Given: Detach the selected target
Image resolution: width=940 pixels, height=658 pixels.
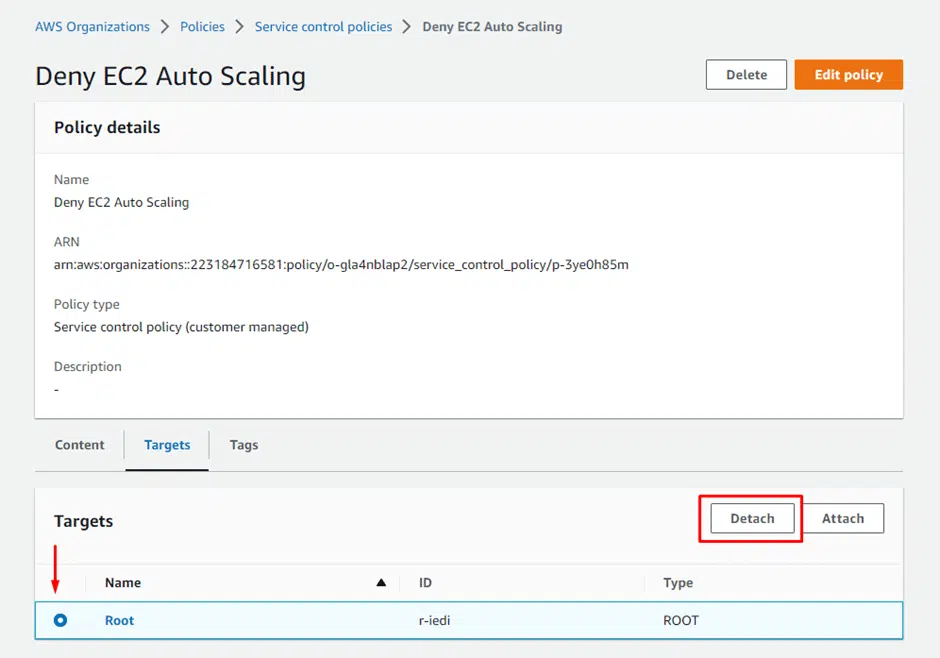Looking at the screenshot, I should click(x=752, y=518).
